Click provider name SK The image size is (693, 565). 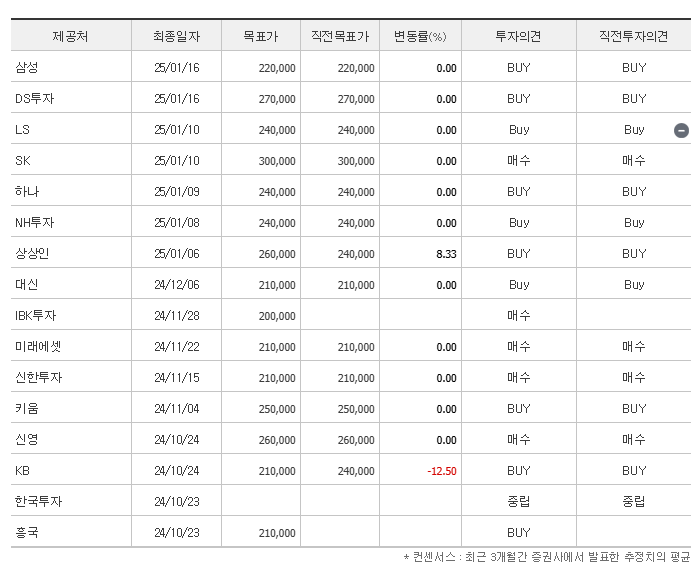(x=23, y=160)
